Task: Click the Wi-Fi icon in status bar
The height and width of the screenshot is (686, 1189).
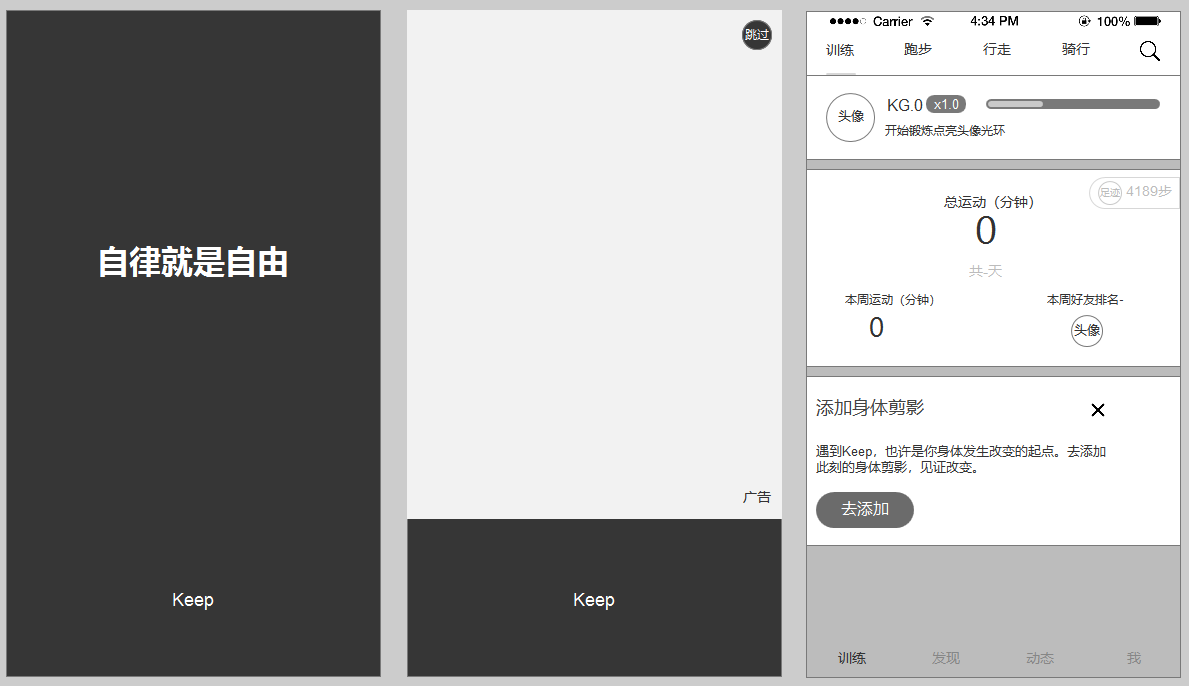Action: pyautogui.click(x=927, y=21)
